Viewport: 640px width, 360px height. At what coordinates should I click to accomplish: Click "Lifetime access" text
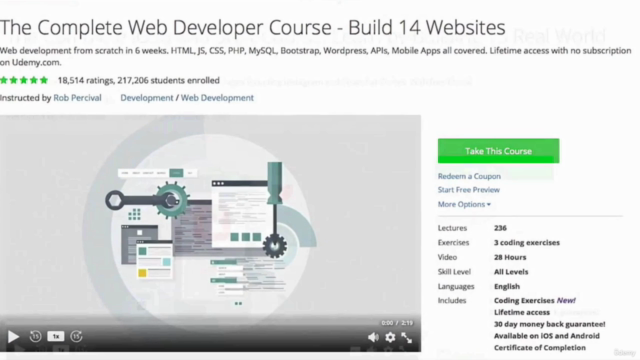[x=522, y=313]
